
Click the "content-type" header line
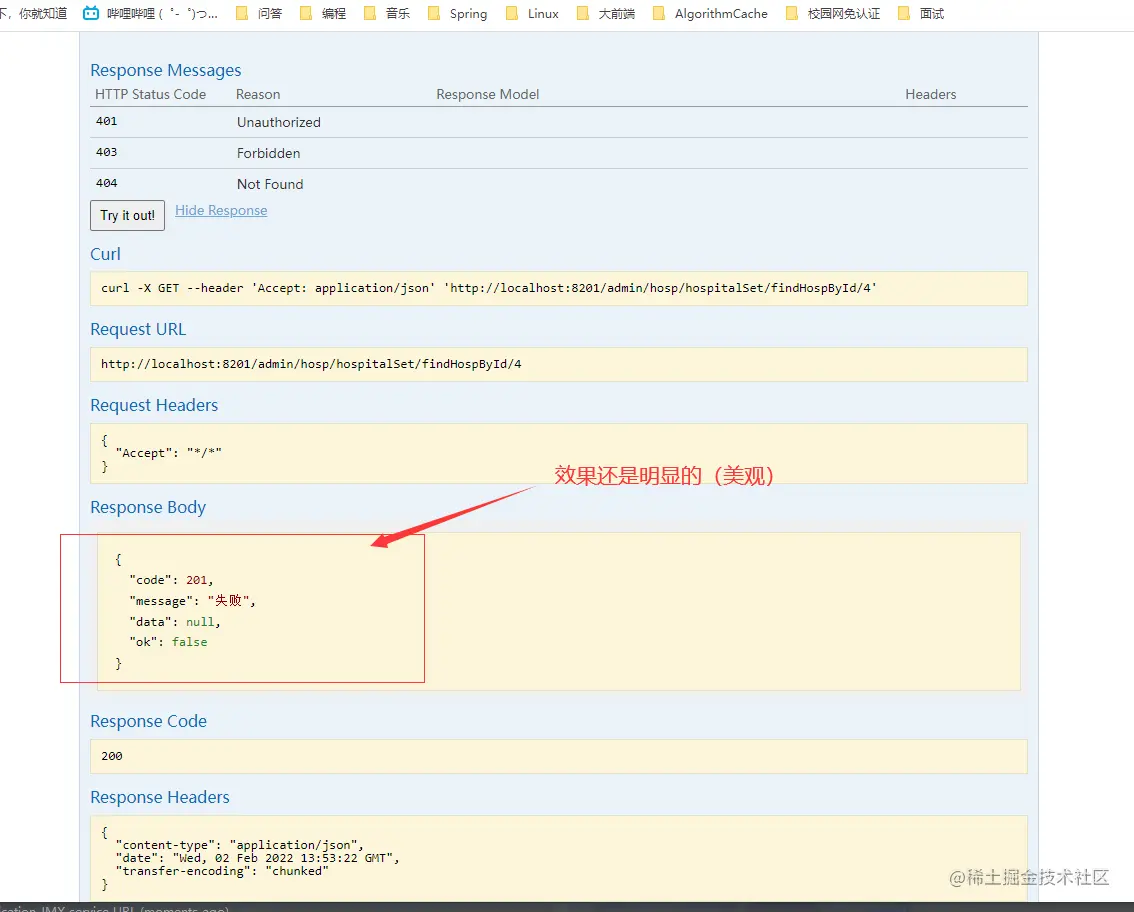click(239, 845)
